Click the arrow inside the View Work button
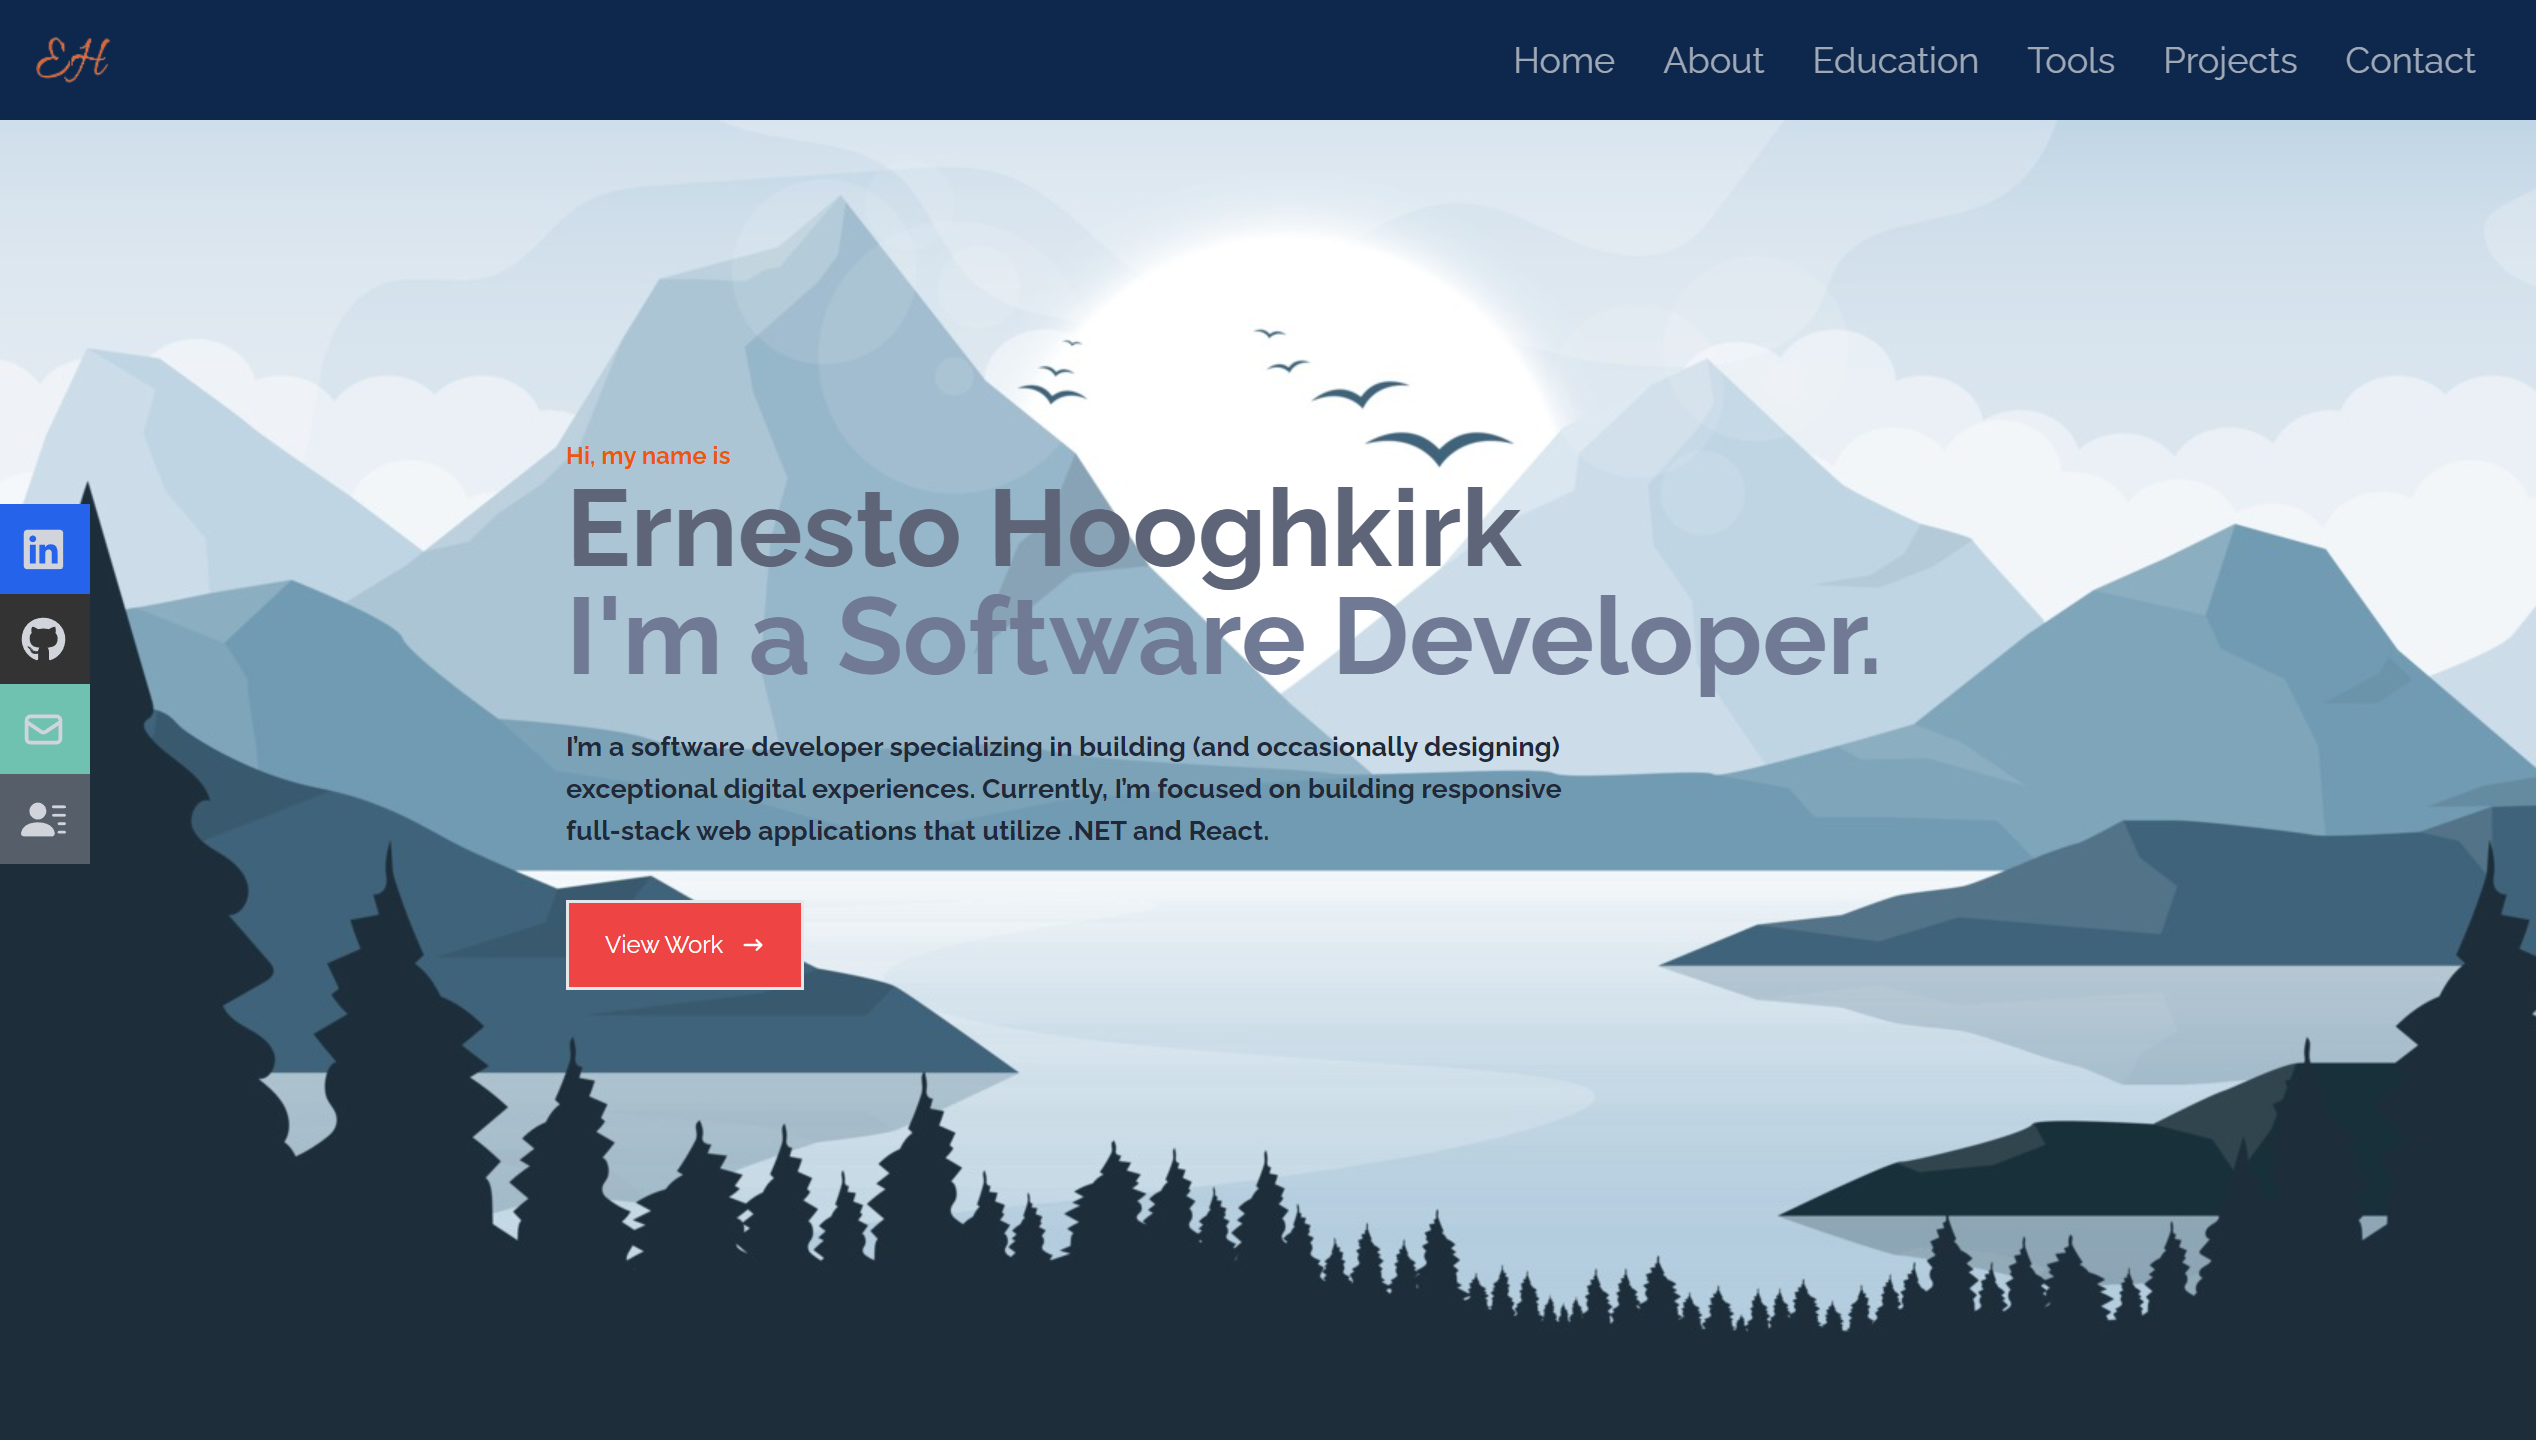2536x1440 pixels. point(754,945)
